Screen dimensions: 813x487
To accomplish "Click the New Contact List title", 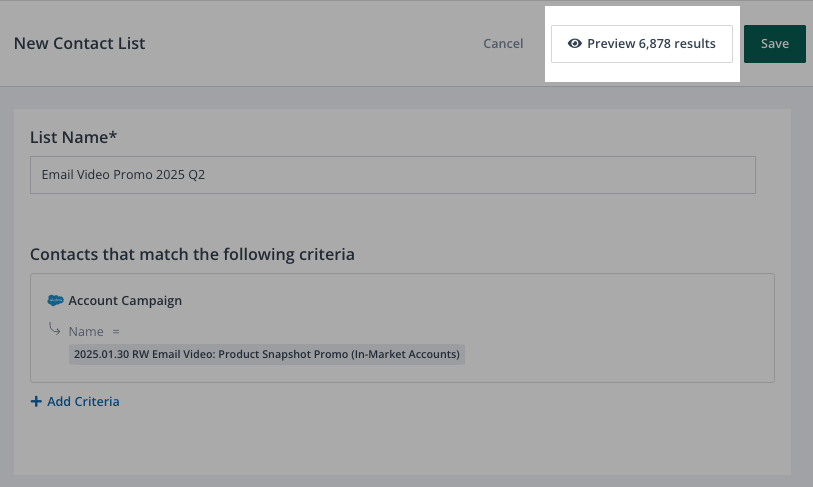I will point(79,44).
